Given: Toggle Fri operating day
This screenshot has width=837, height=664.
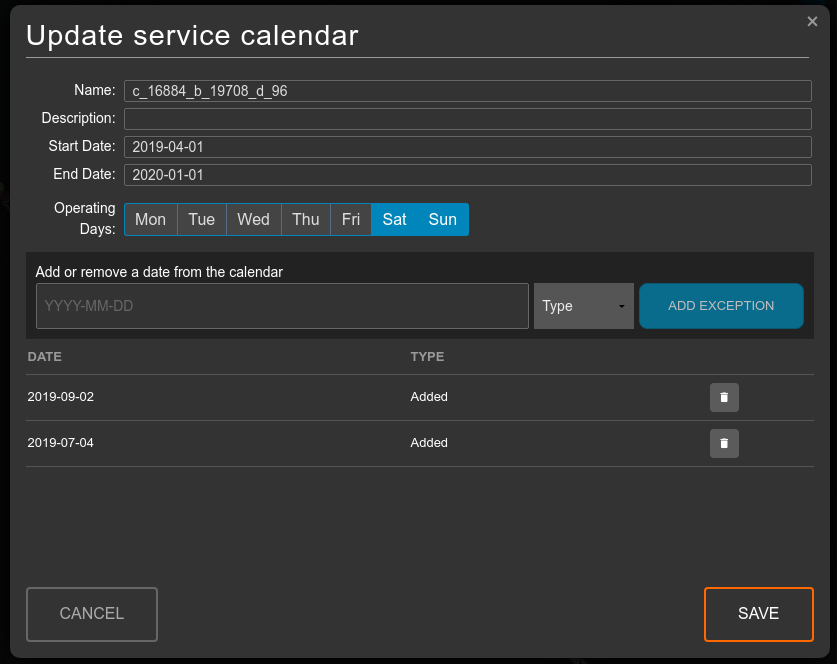Looking at the screenshot, I should (350, 220).
